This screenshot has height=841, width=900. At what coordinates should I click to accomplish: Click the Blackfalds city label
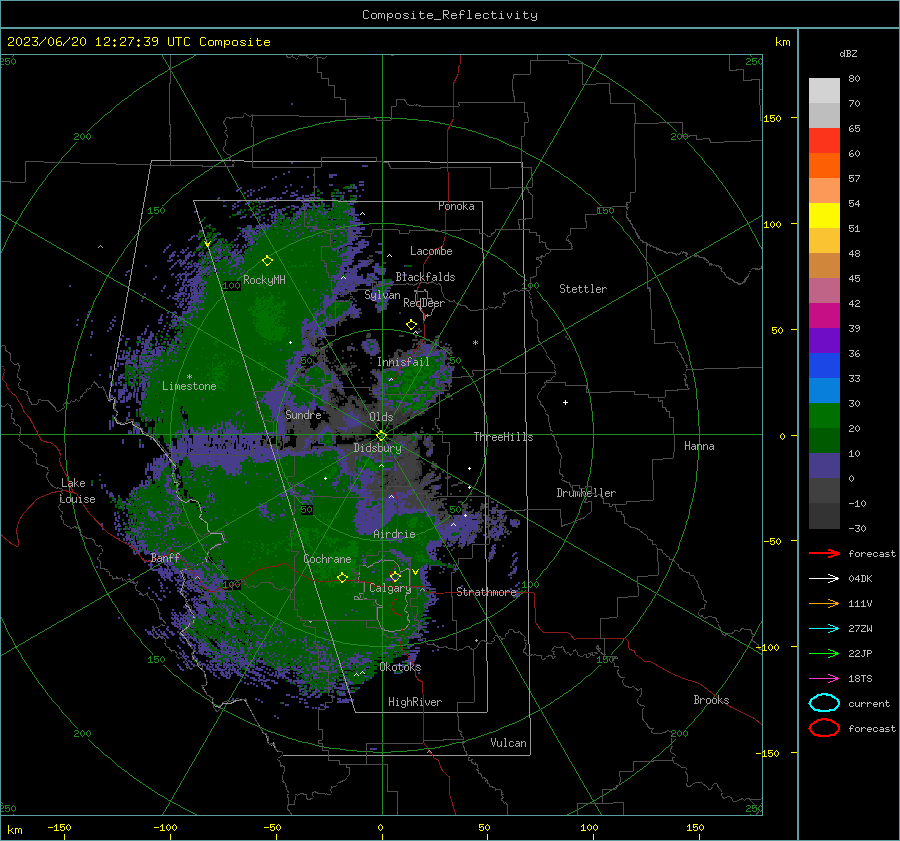[425, 277]
